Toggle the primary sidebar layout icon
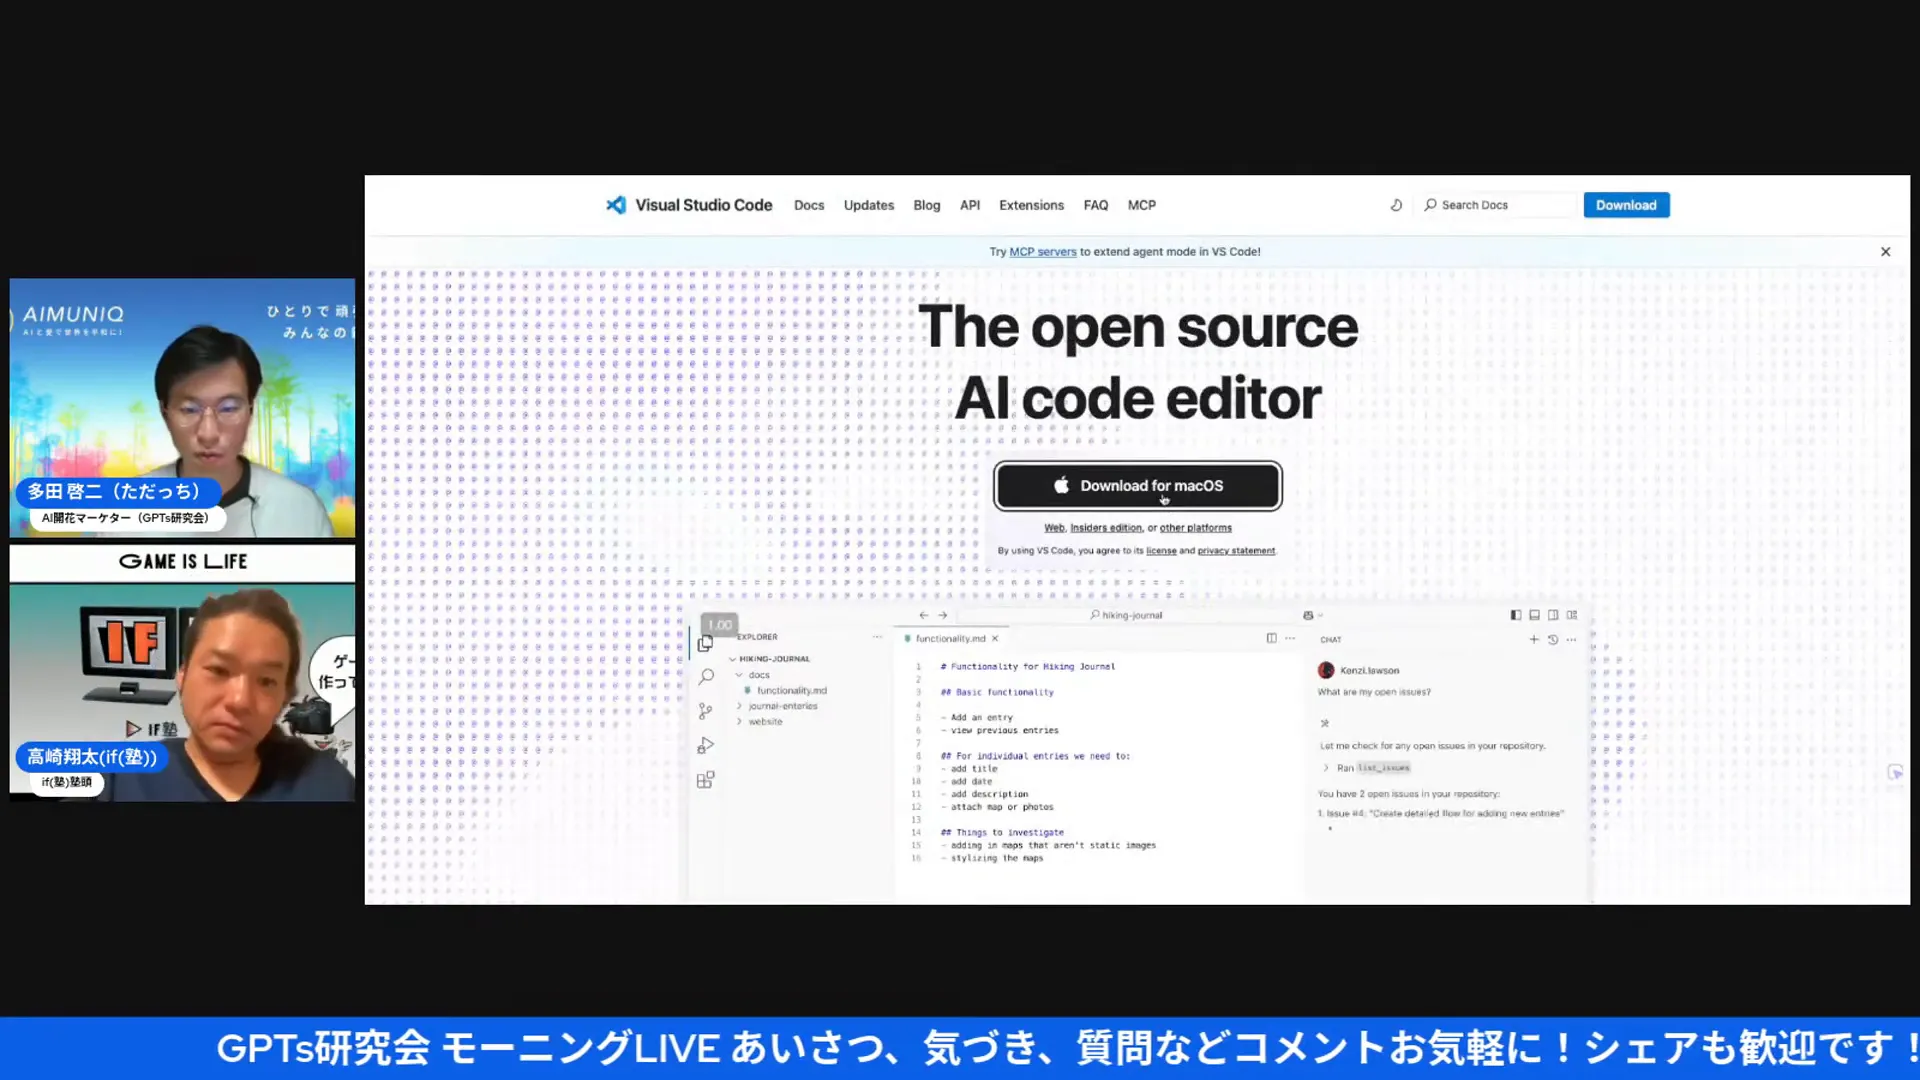The width and height of the screenshot is (1920, 1080). 1516,616
